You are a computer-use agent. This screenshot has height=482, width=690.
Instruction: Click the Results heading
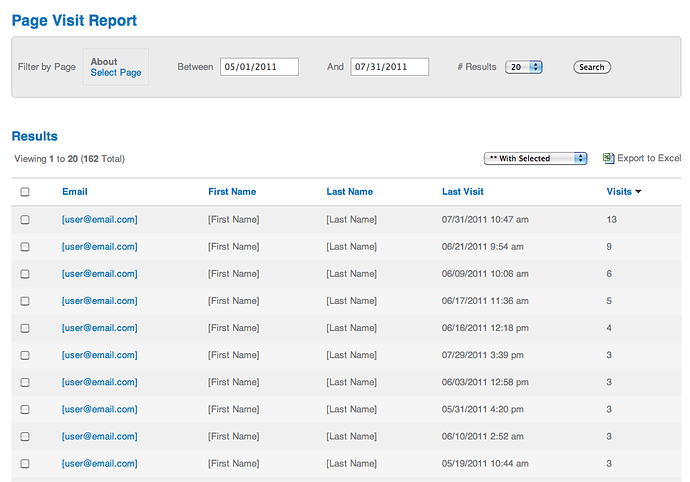34,136
